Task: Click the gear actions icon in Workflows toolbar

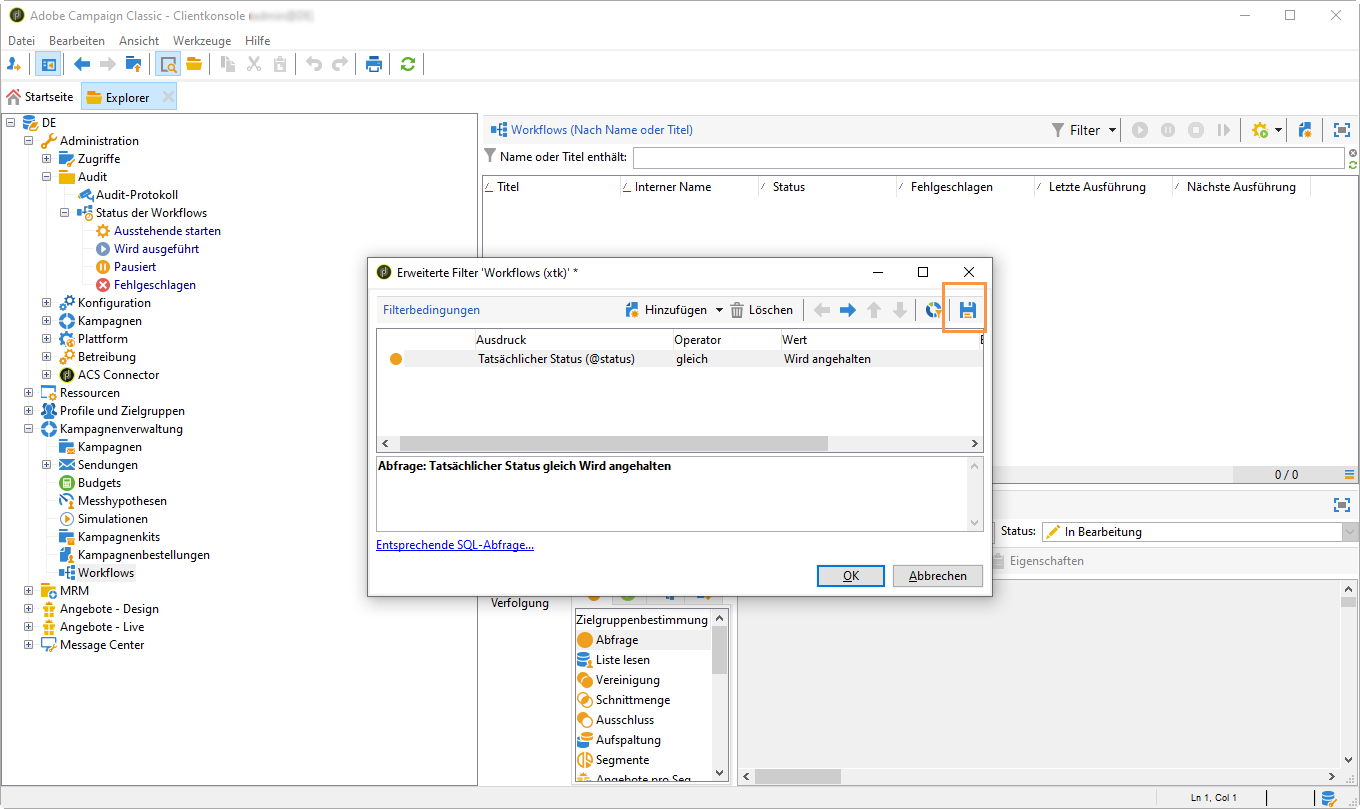Action: pyautogui.click(x=1259, y=130)
